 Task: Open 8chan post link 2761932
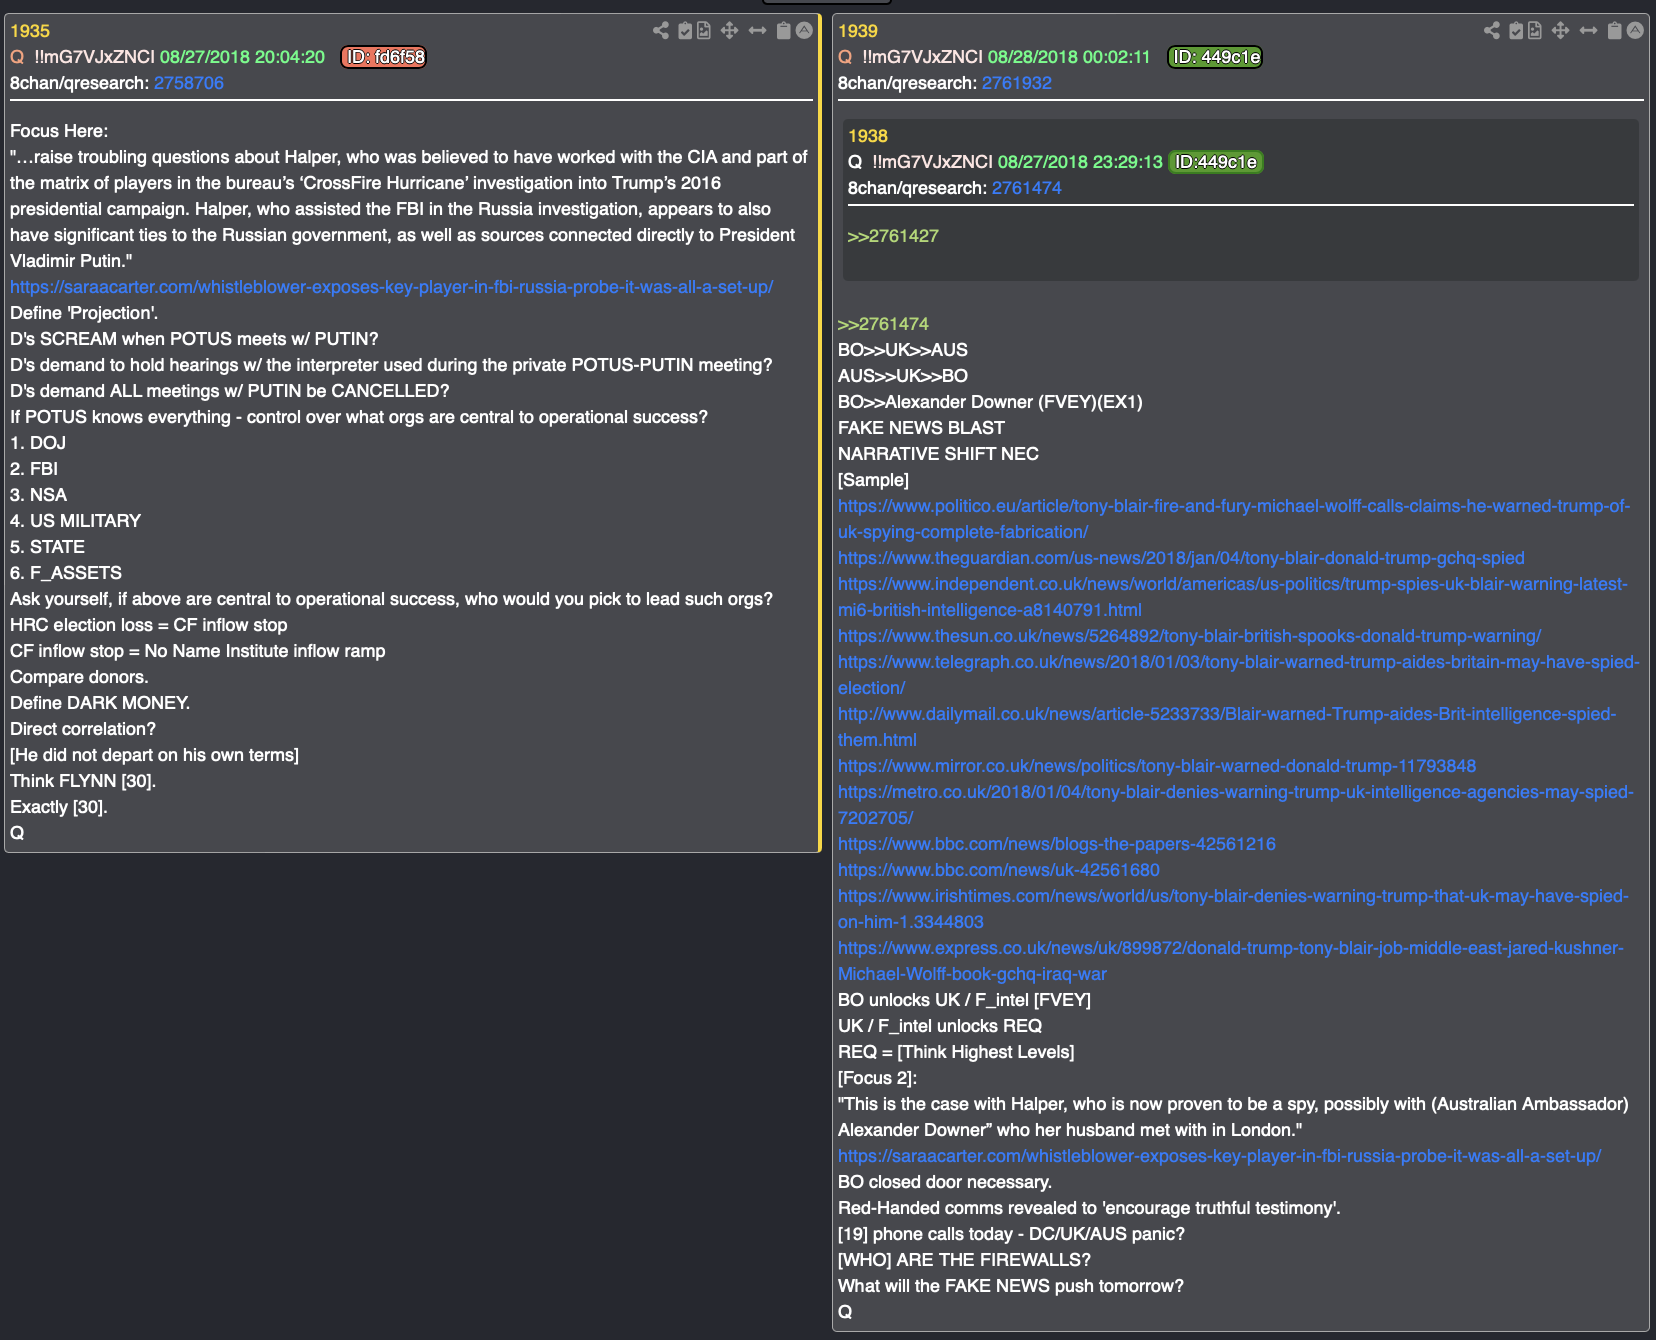point(1017,83)
